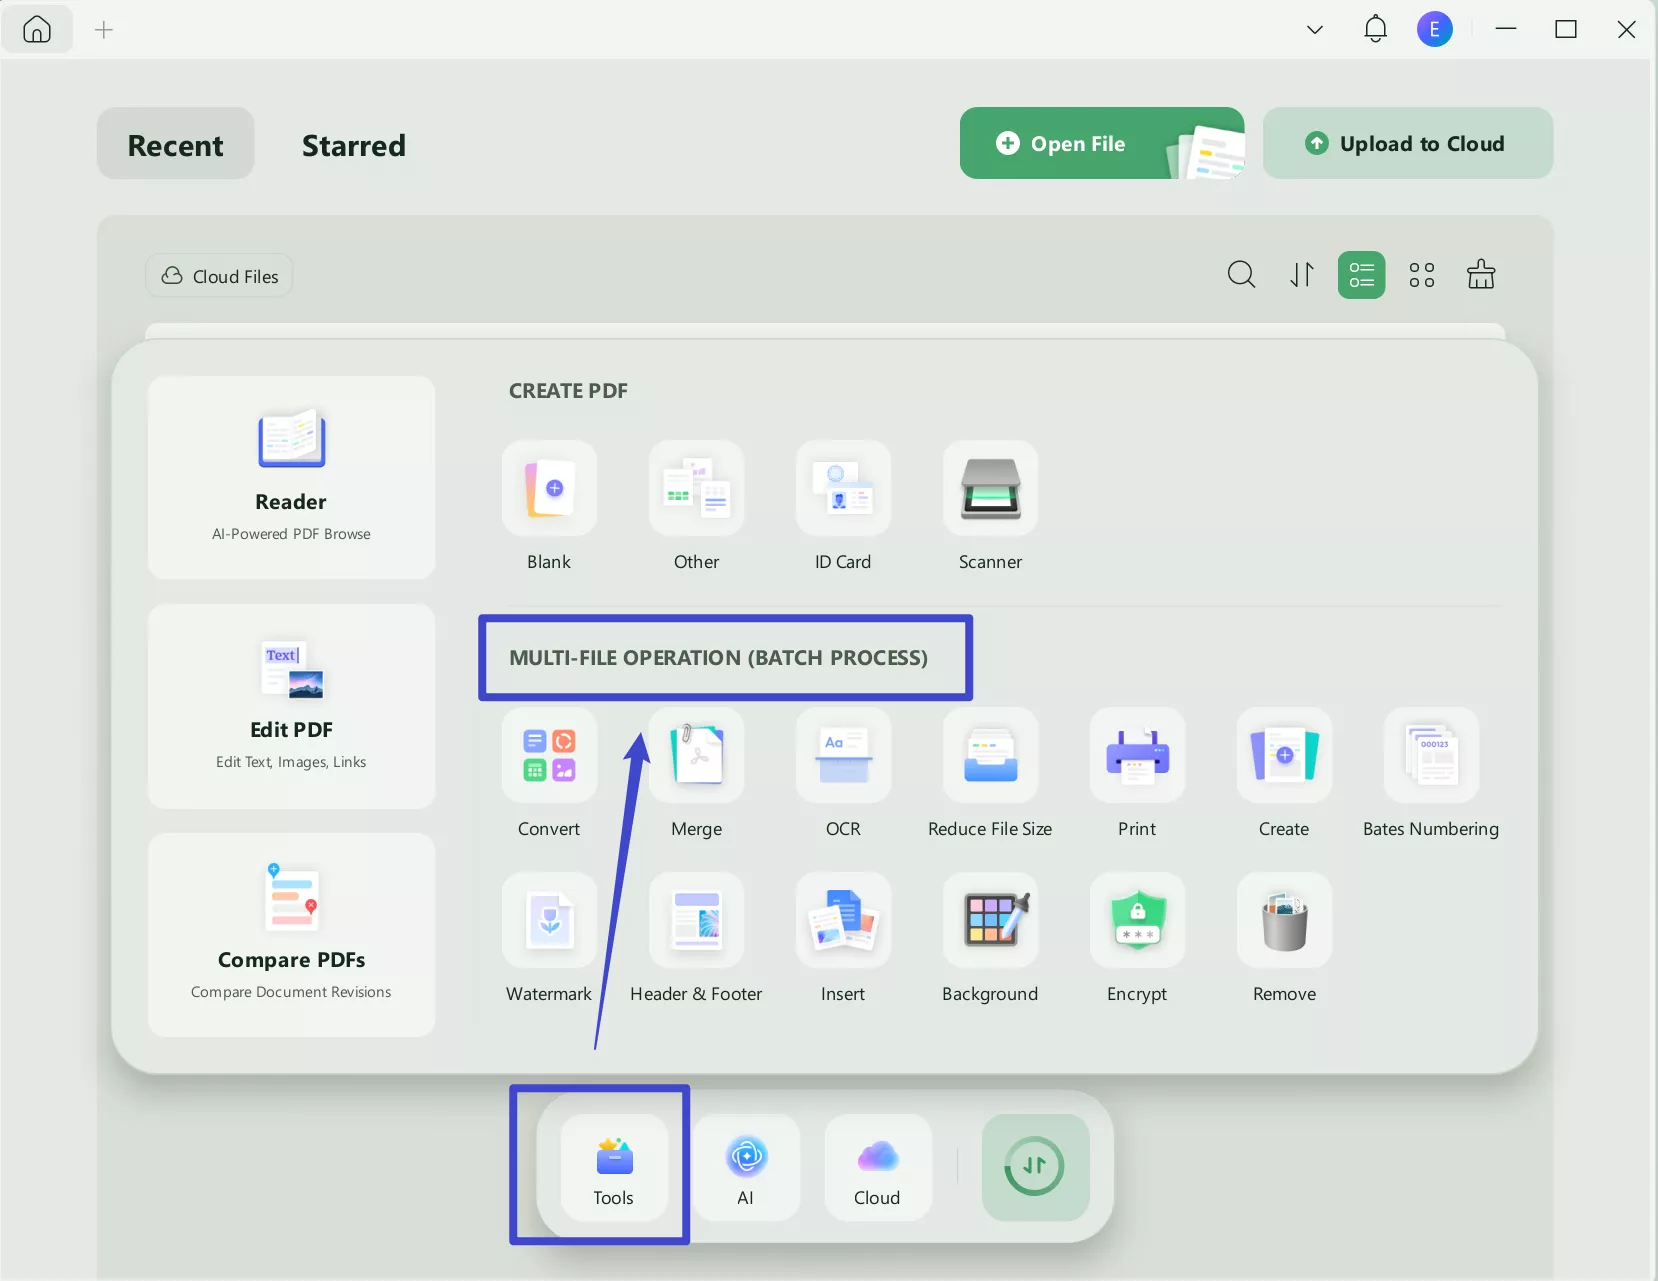Open Cloud Files
Viewport: 1658px width, 1281px height.
[219, 276]
